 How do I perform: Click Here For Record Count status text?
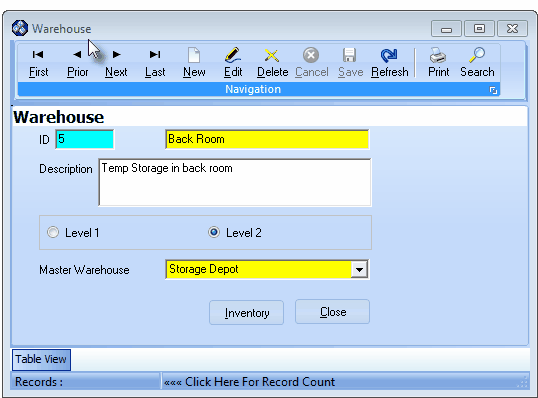[x=249, y=382]
